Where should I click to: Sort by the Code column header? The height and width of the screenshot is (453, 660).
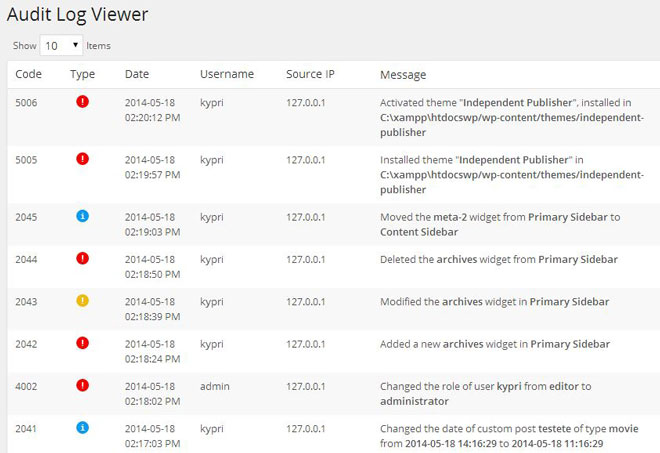pyautogui.click(x=29, y=74)
